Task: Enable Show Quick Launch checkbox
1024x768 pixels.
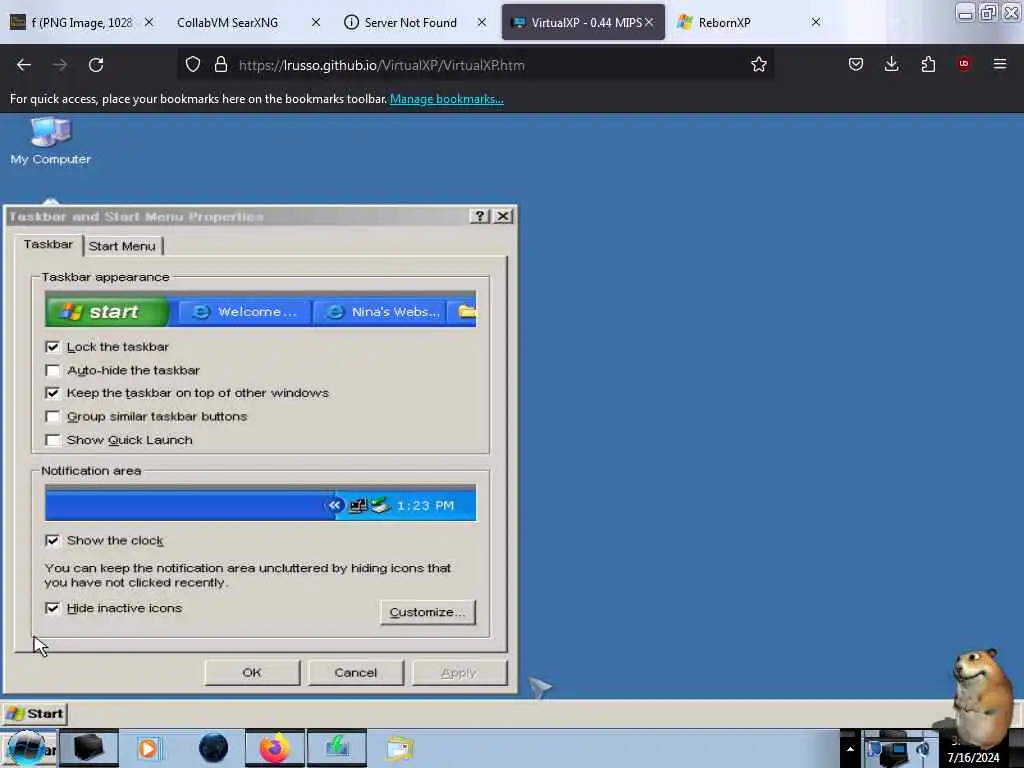Action: click(52, 440)
